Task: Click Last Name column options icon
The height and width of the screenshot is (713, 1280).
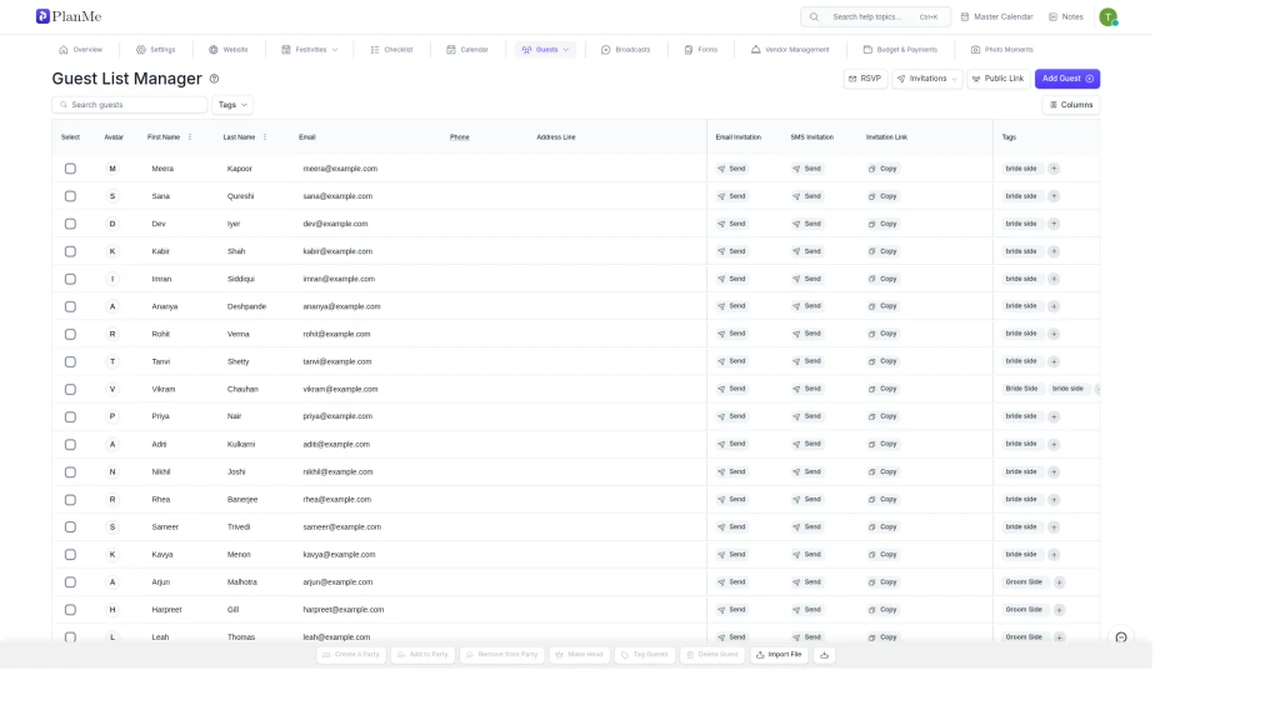Action: pyautogui.click(x=265, y=137)
